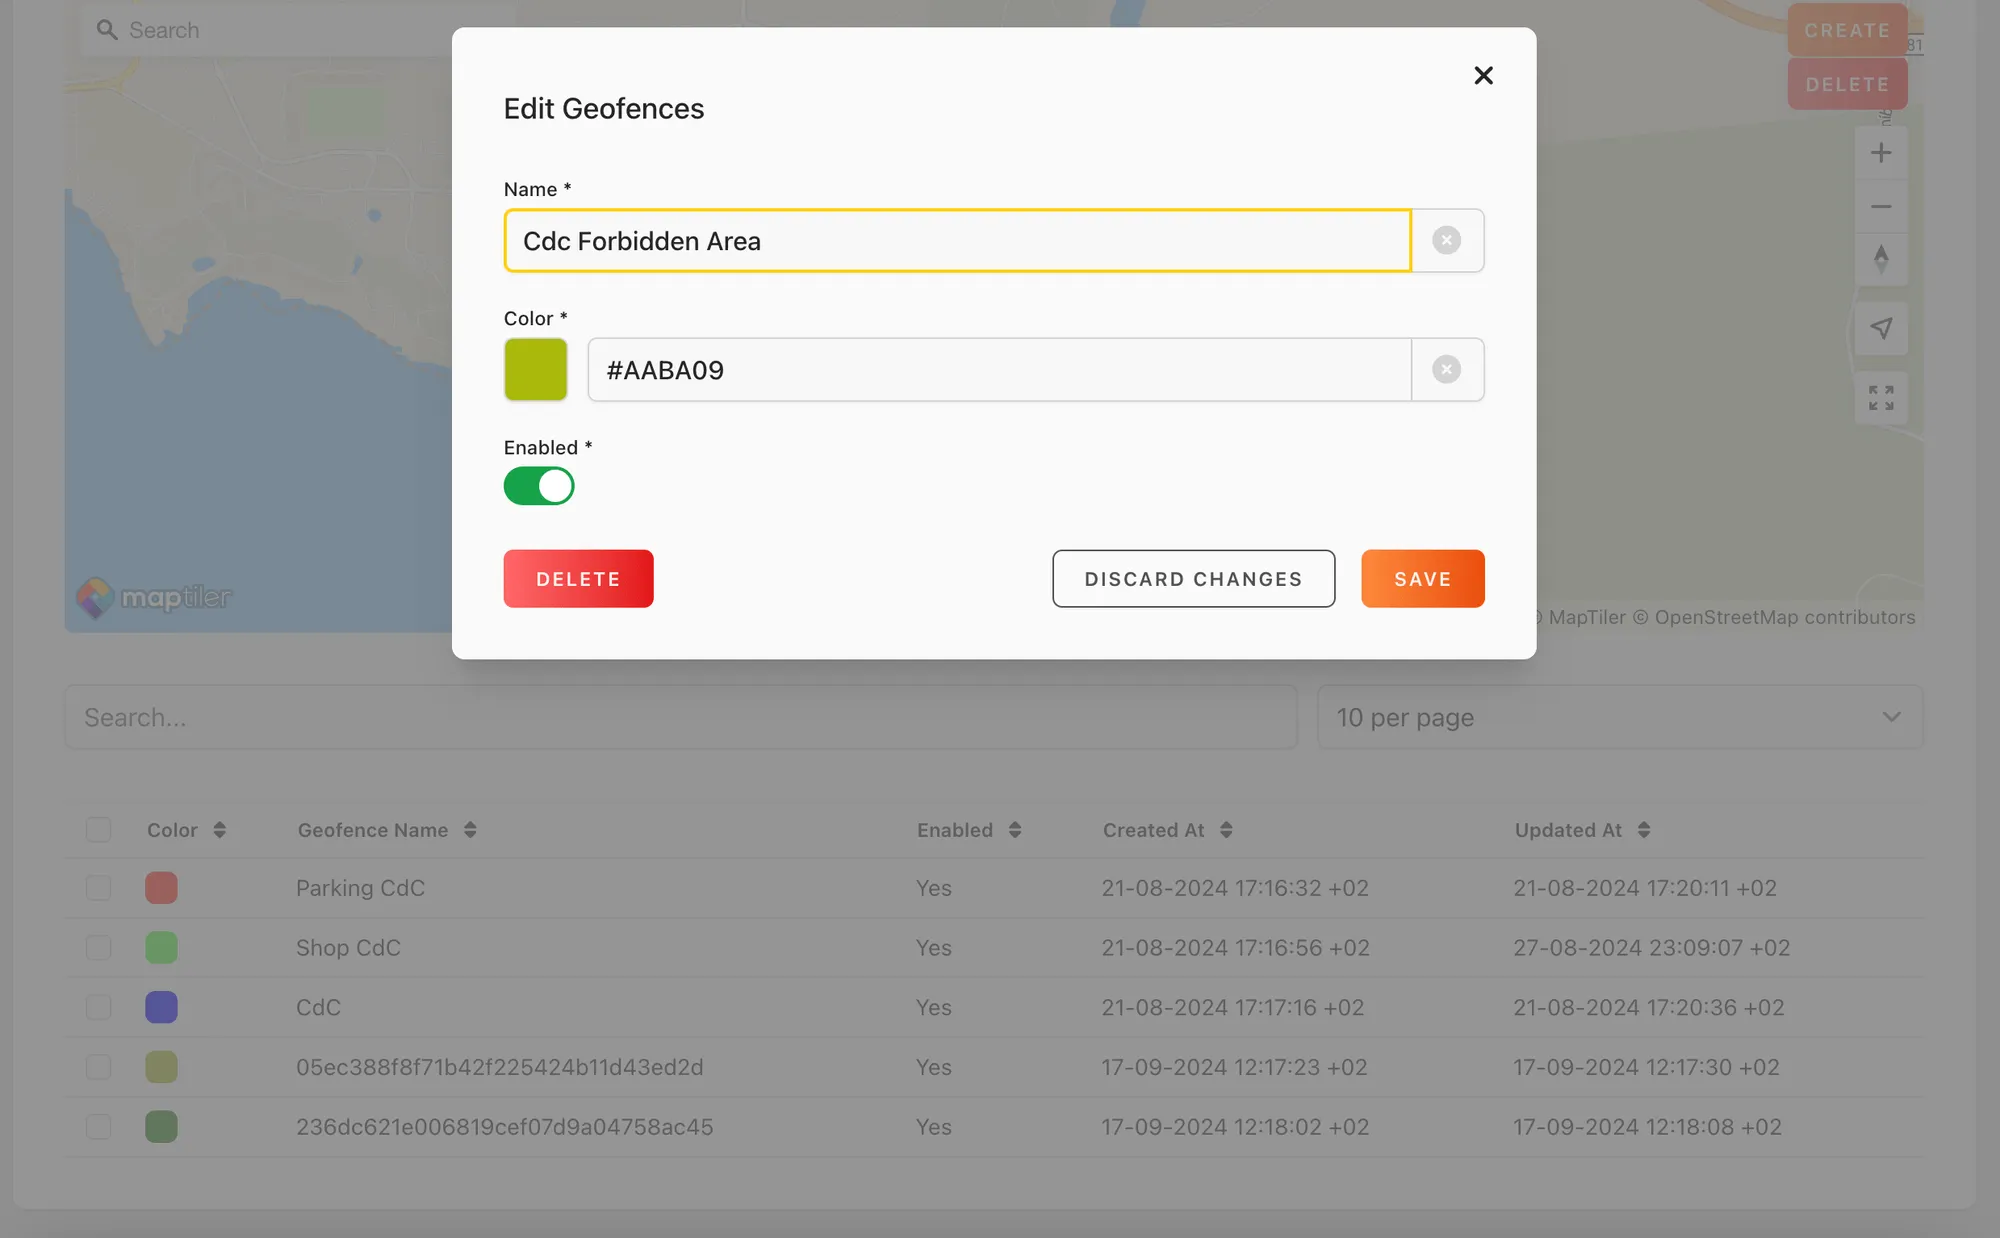Image resolution: width=2000 pixels, height=1238 pixels.
Task: Check the Parking CdC row checkbox
Action: (x=98, y=888)
